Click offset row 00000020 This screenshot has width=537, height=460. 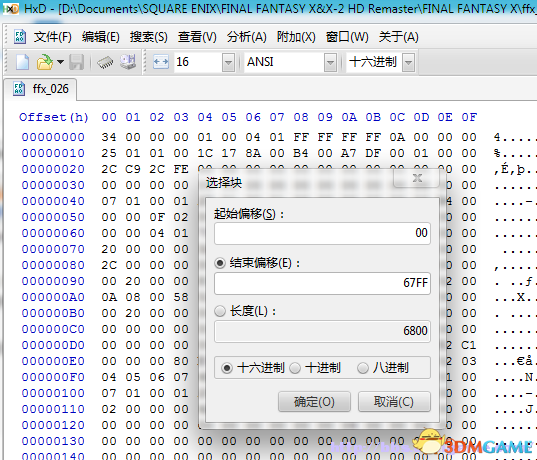[53, 169]
